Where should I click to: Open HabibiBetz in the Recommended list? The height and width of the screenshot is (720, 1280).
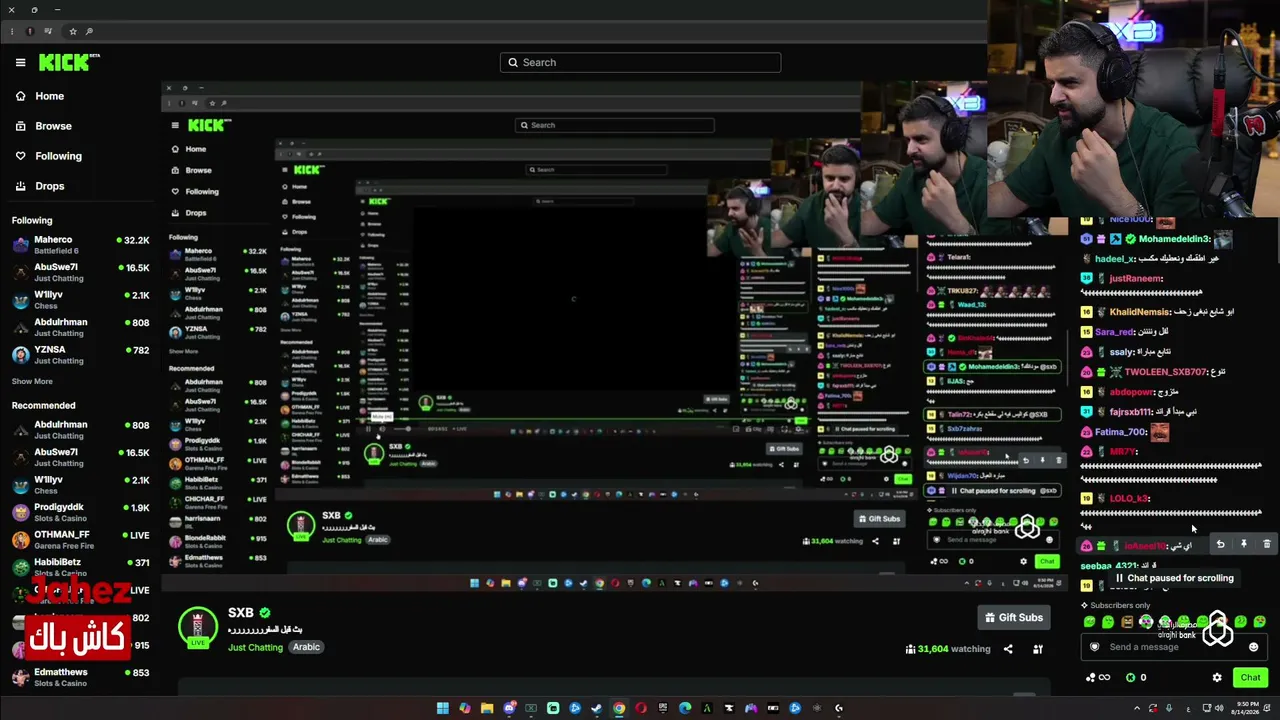(x=80, y=567)
